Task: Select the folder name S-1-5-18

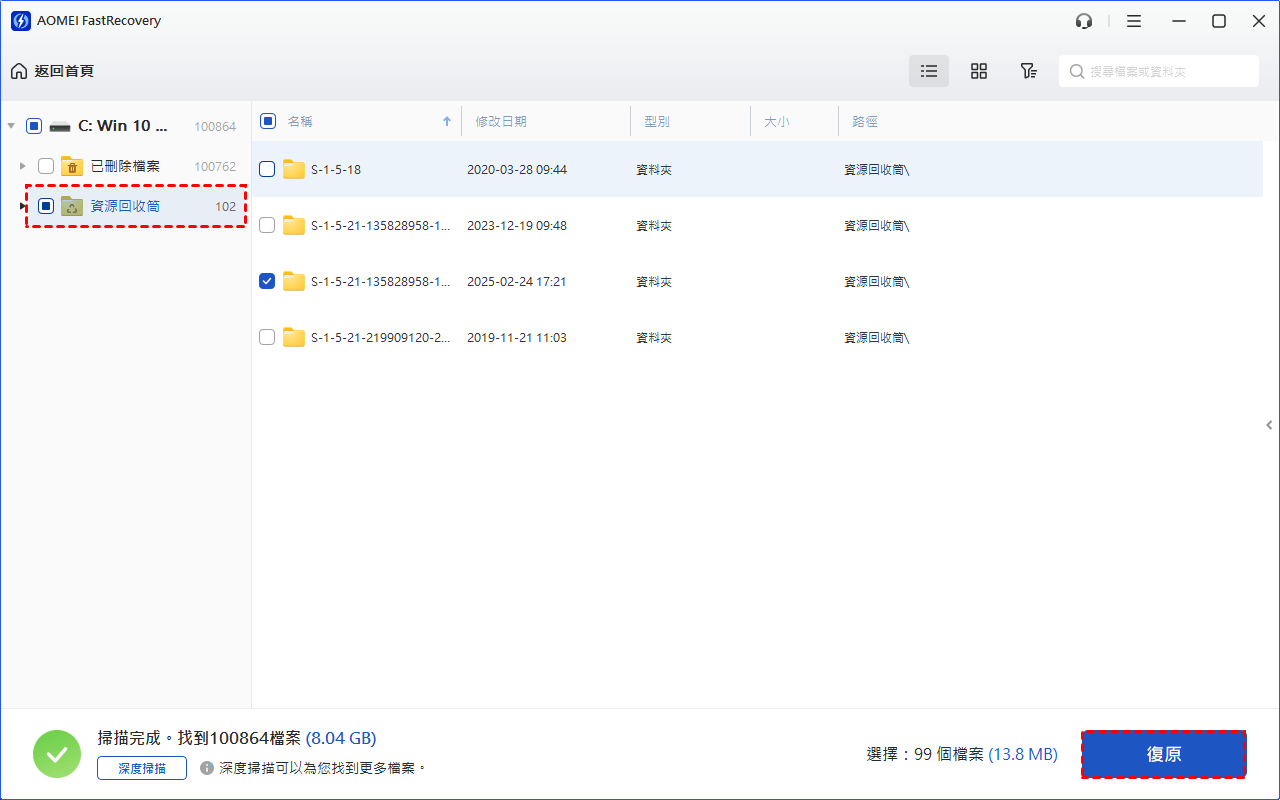Action: (x=336, y=169)
